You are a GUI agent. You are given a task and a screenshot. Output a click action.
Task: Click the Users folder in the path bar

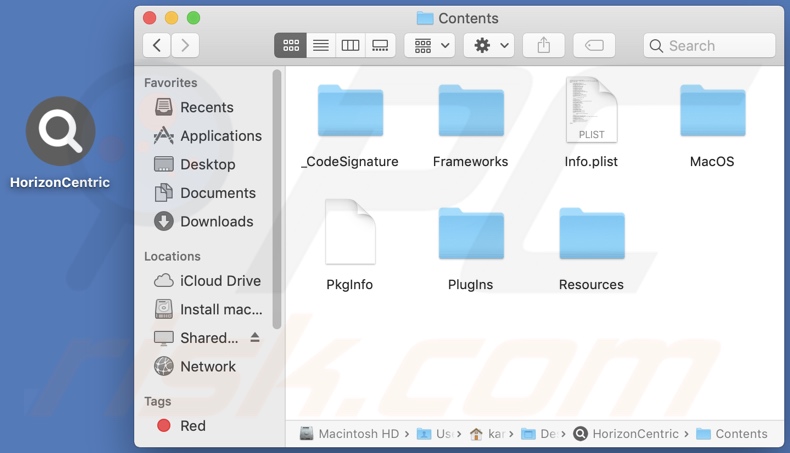click(435, 434)
